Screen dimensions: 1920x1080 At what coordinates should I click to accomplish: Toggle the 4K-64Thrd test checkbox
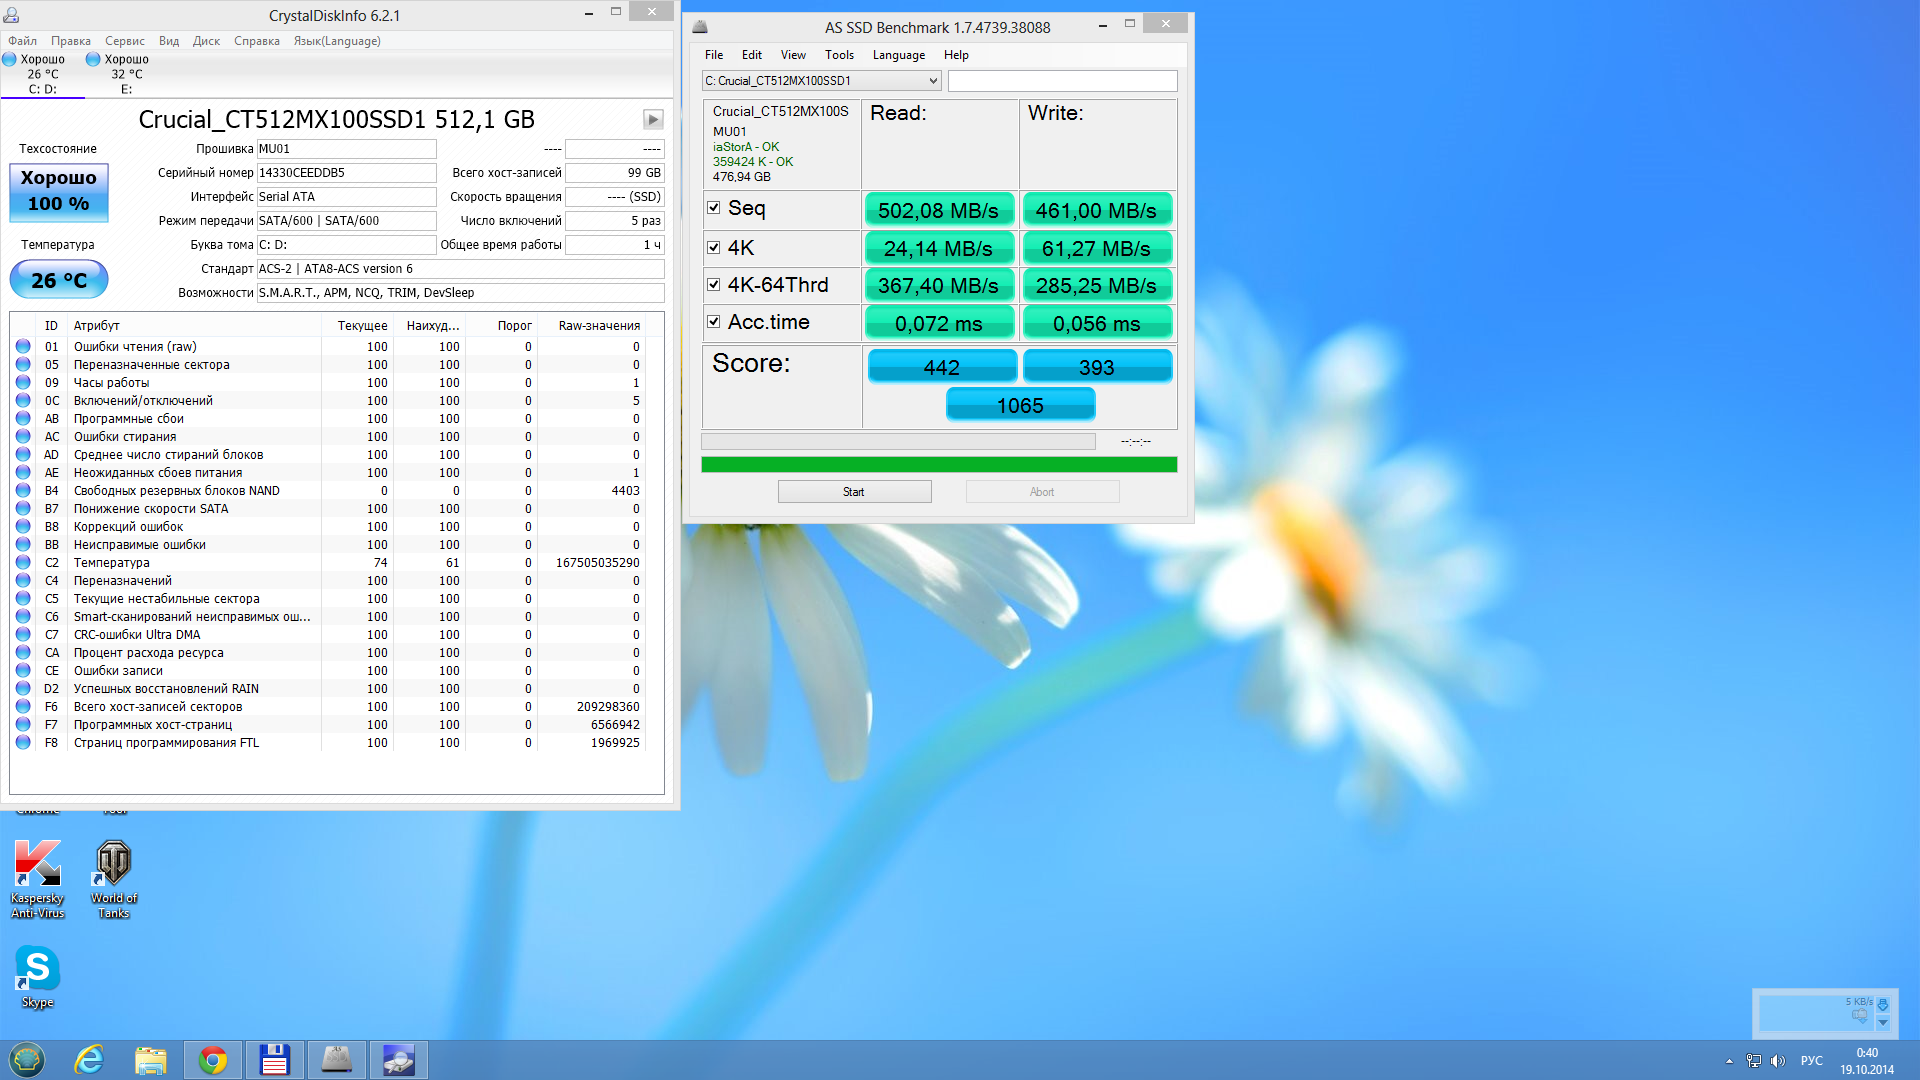pyautogui.click(x=714, y=285)
